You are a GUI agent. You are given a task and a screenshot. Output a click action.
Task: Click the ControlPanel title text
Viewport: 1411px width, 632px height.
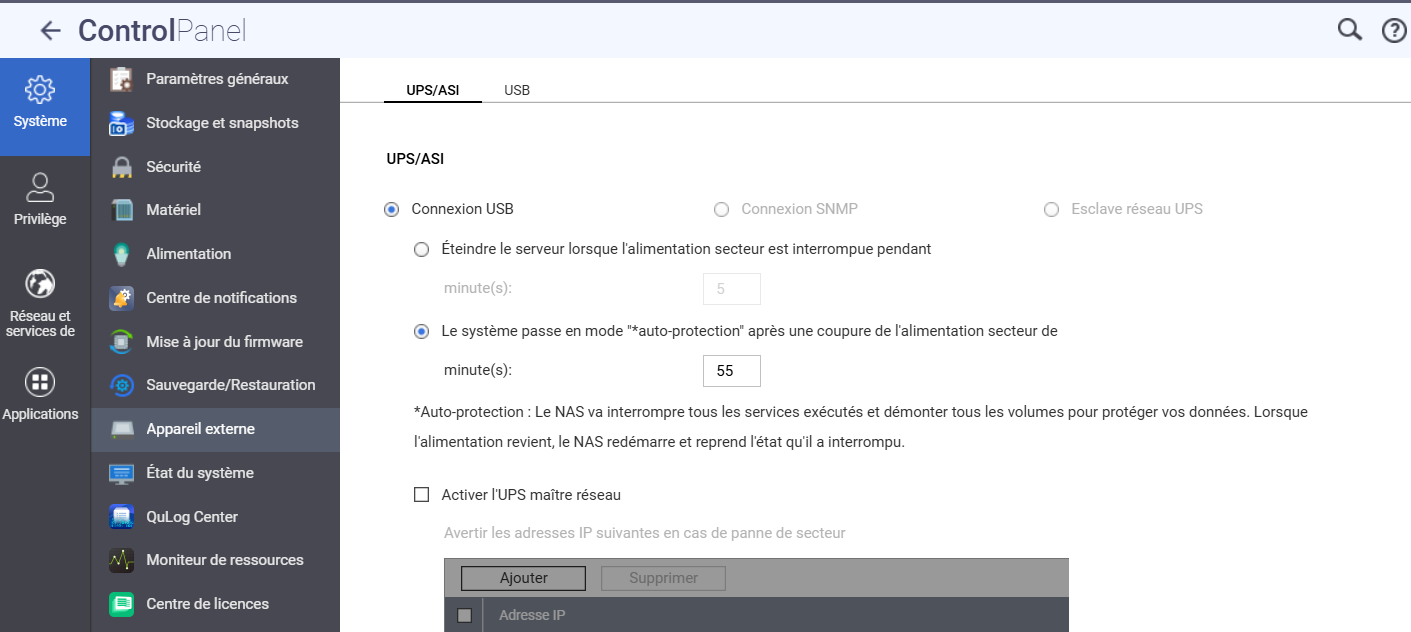point(162,31)
